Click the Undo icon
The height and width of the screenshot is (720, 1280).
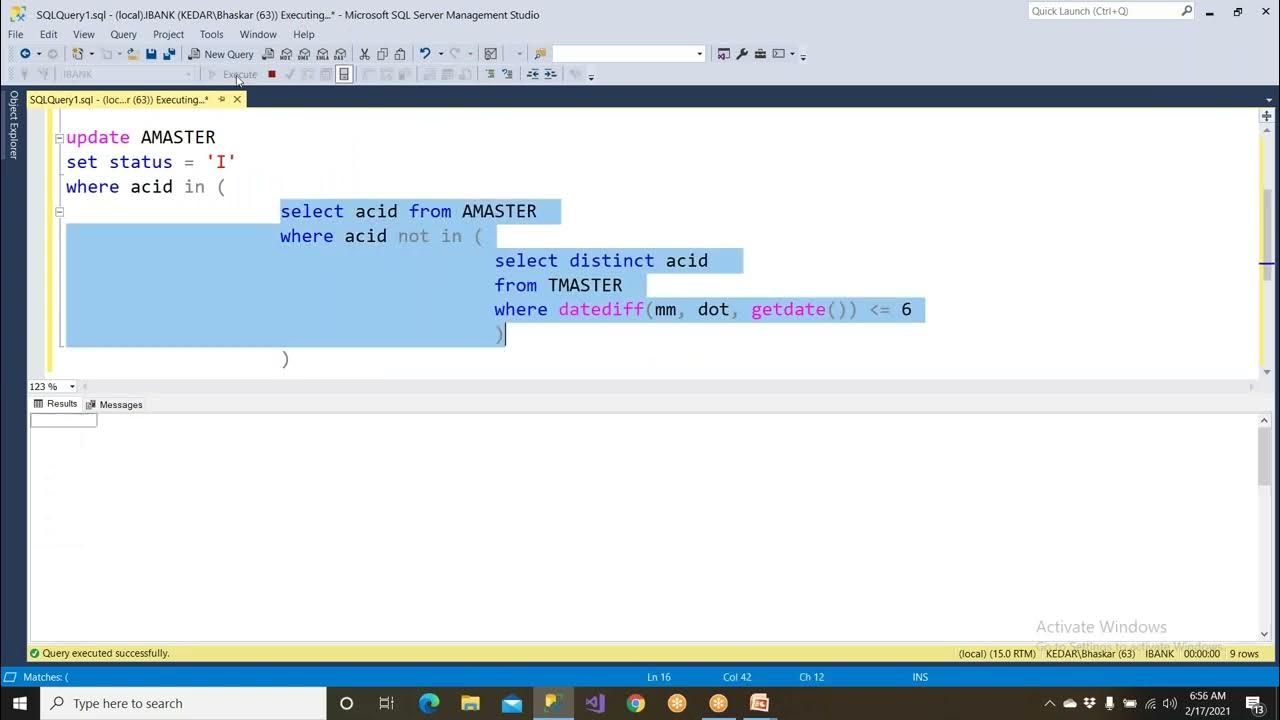coord(425,54)
